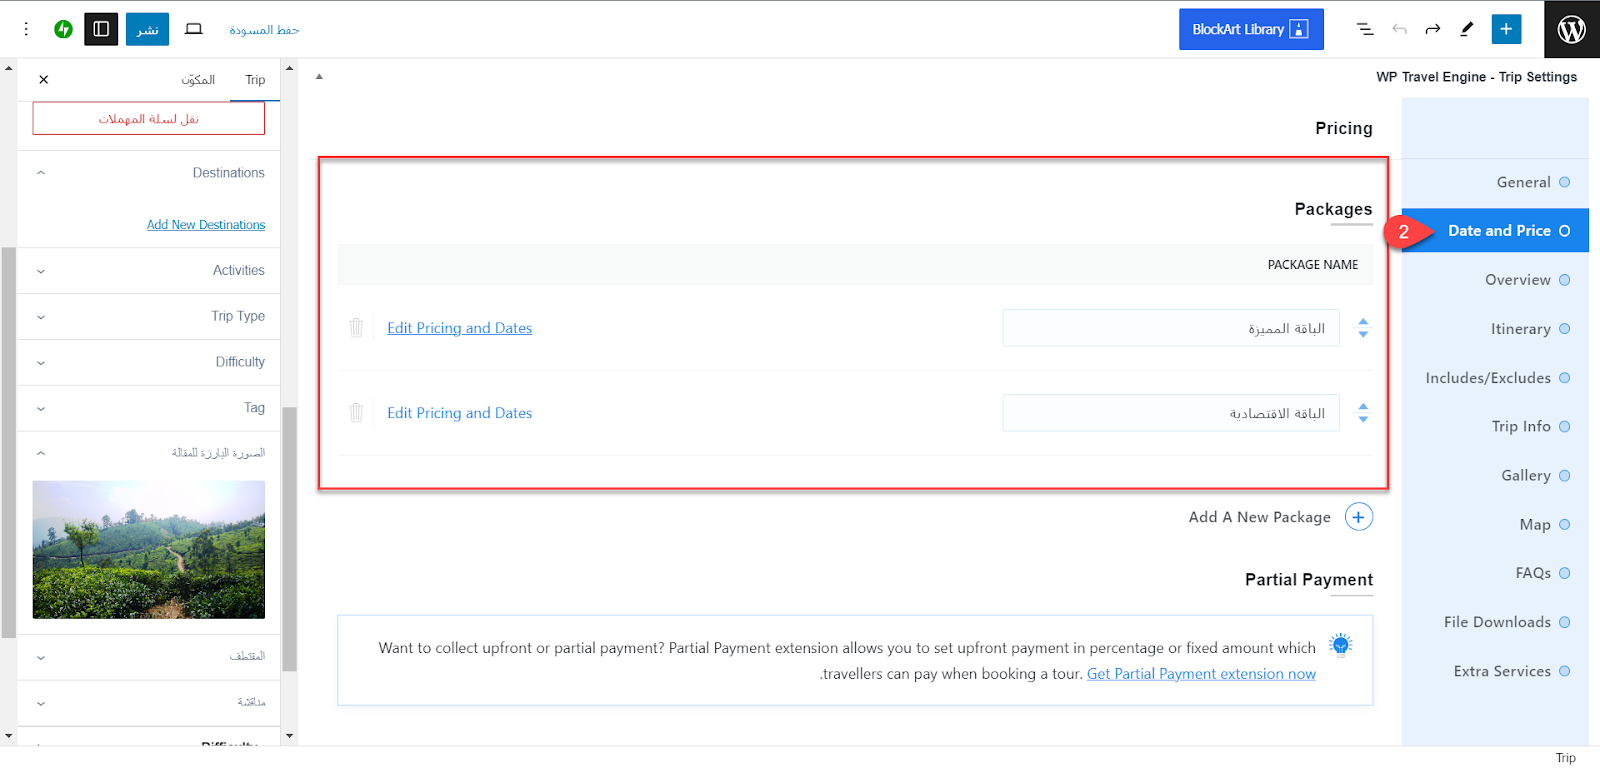Click the green Jetpack icon
This screenshot has height=768, width=1600.
[x=63, y=29]
